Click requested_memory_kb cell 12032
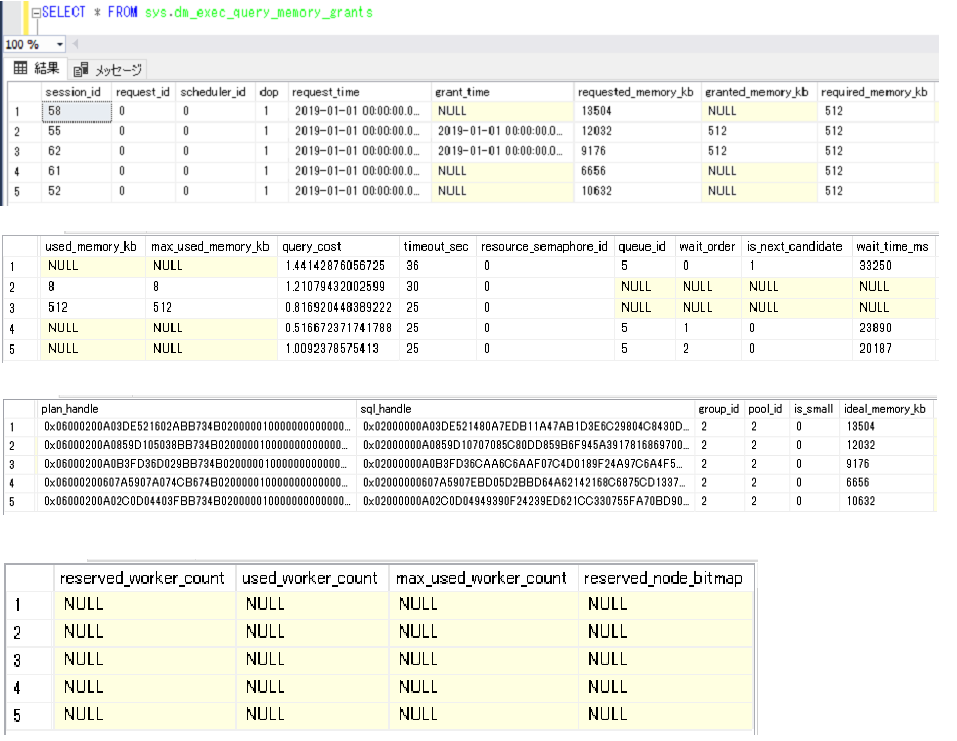957x741 pixels. (637, 131)
